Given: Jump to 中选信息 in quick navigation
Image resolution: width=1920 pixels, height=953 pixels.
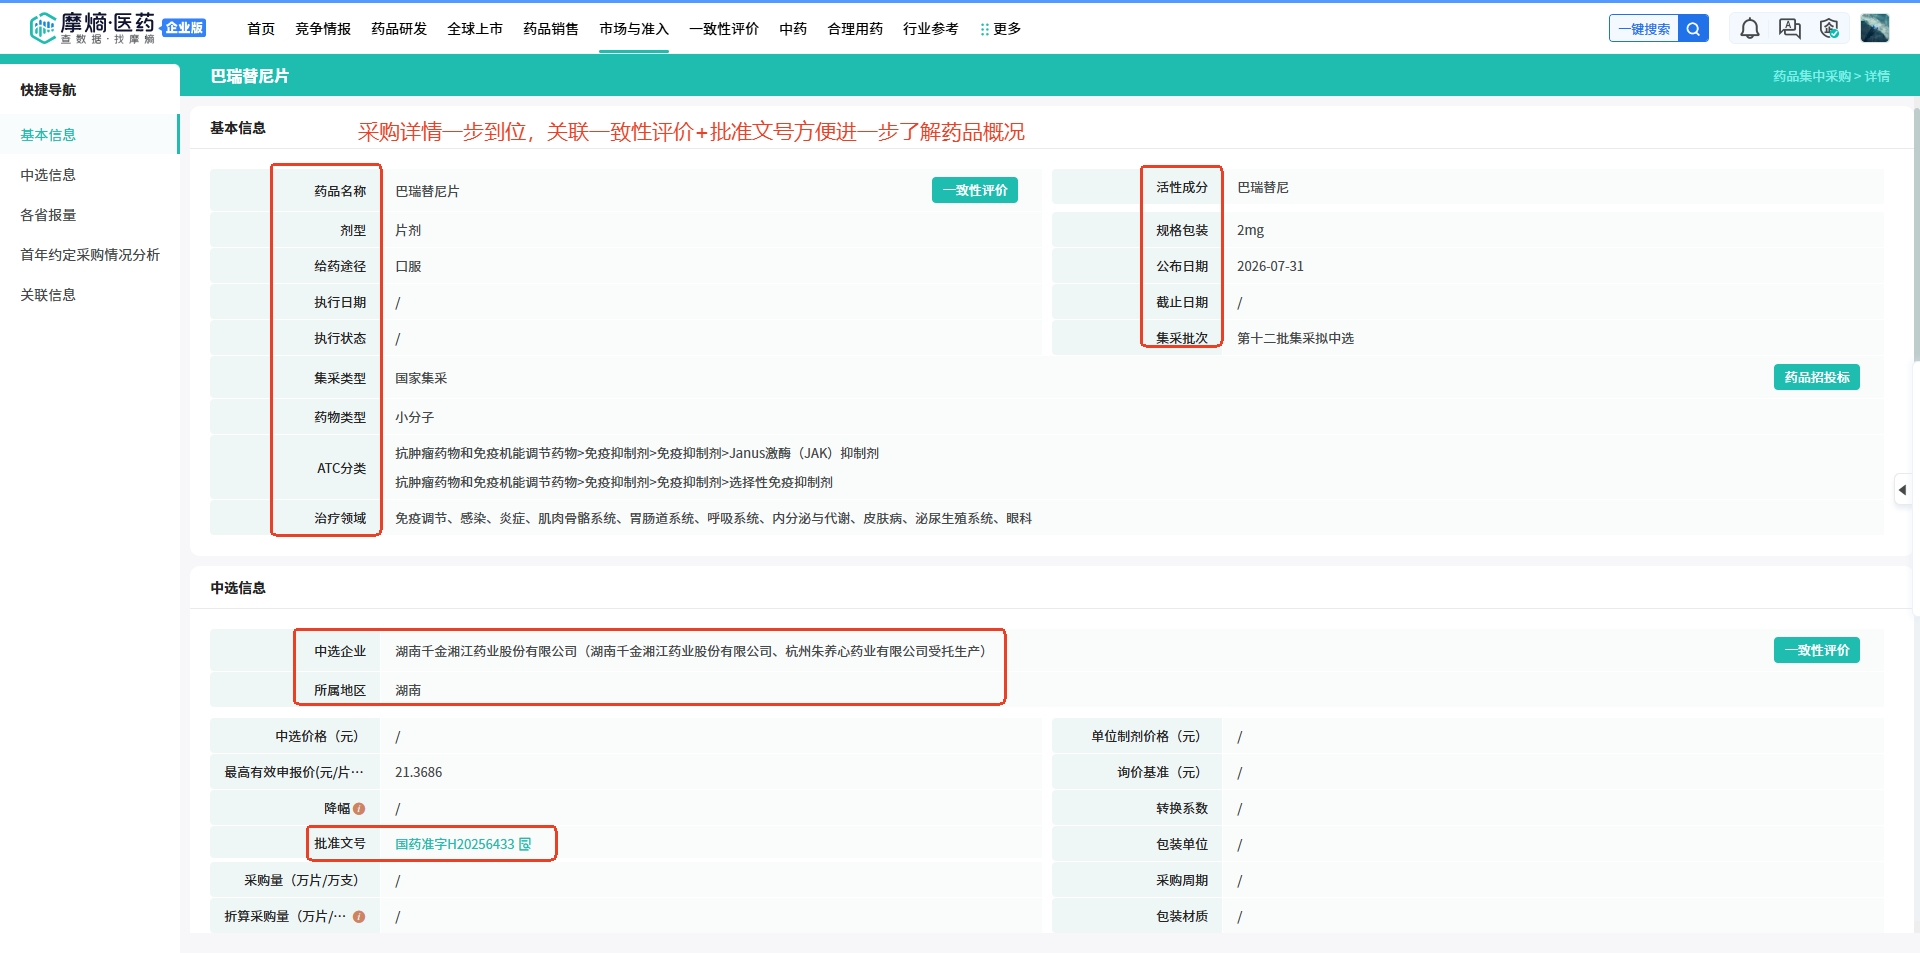Looking at the screenshot, I should [x=48, y=175].
